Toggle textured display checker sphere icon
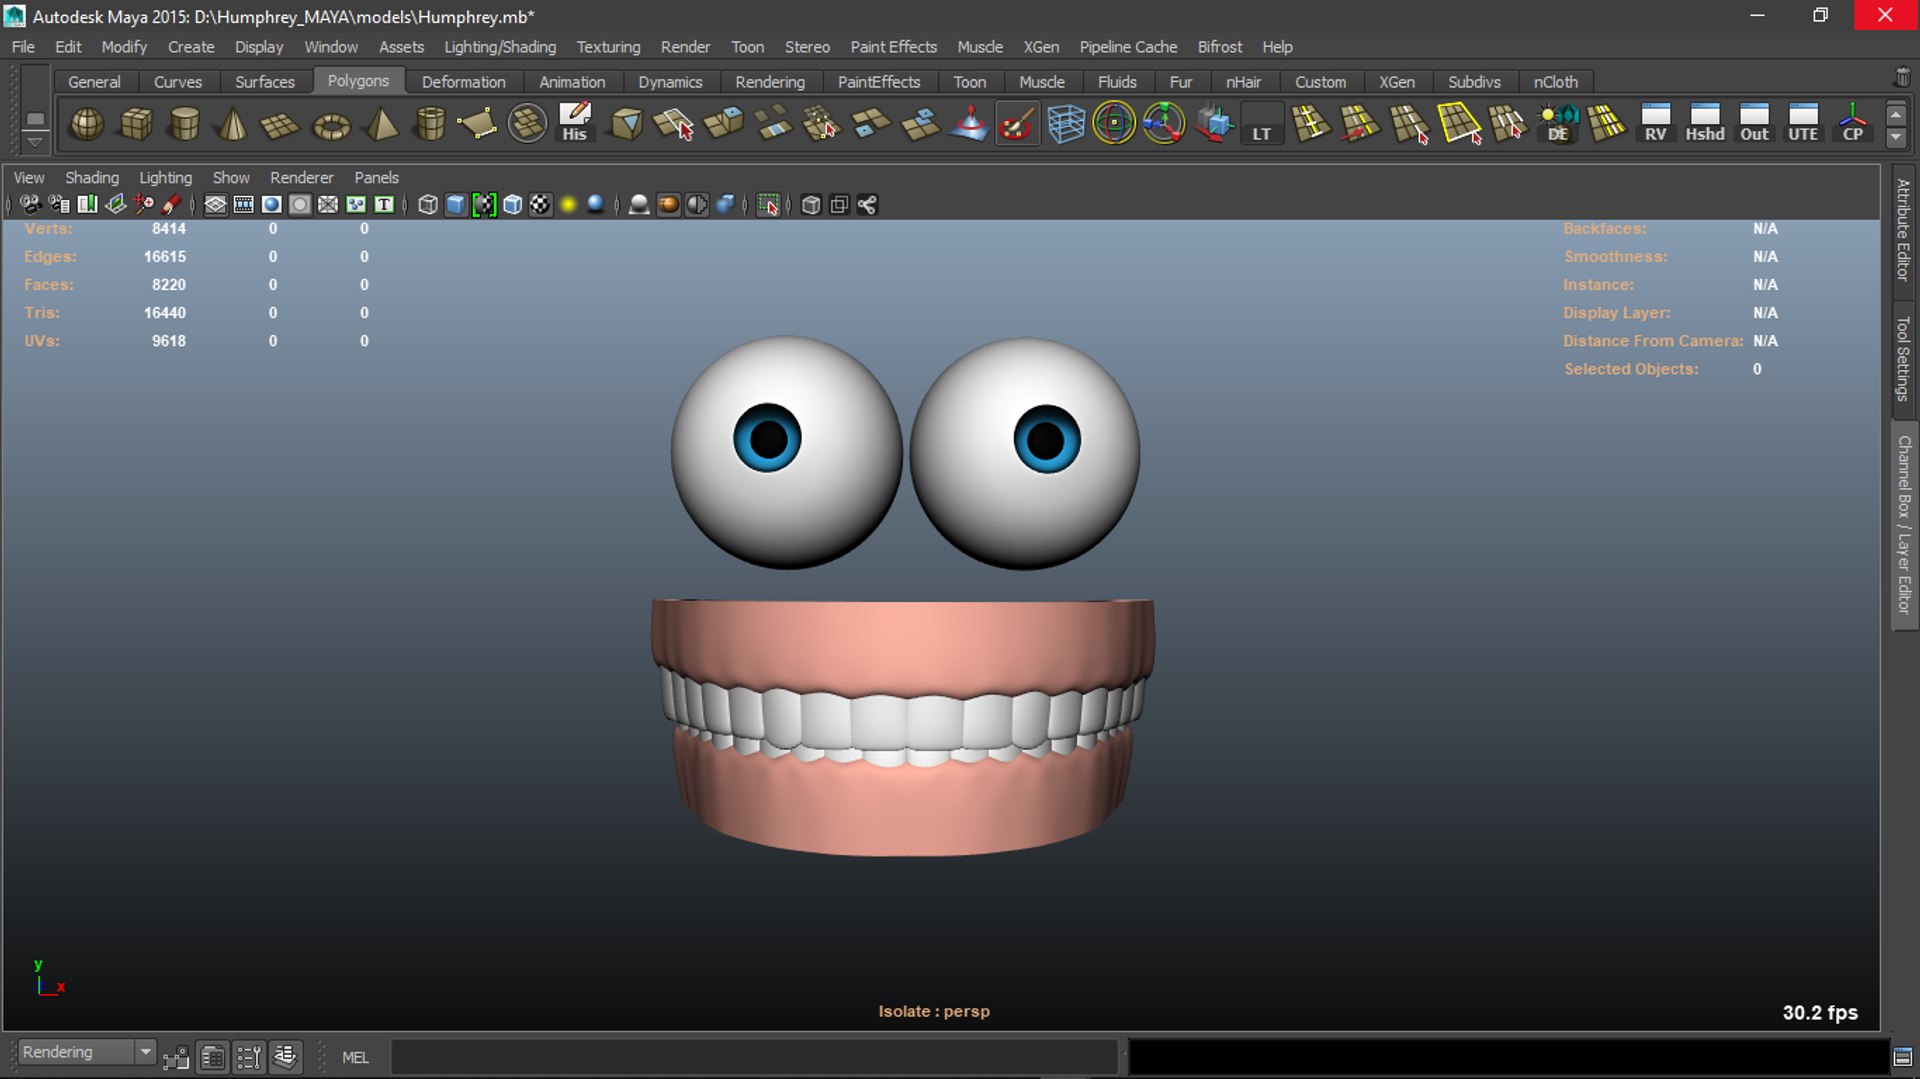This screenshot has width=1920, height=1079. [x=540, y=205]
